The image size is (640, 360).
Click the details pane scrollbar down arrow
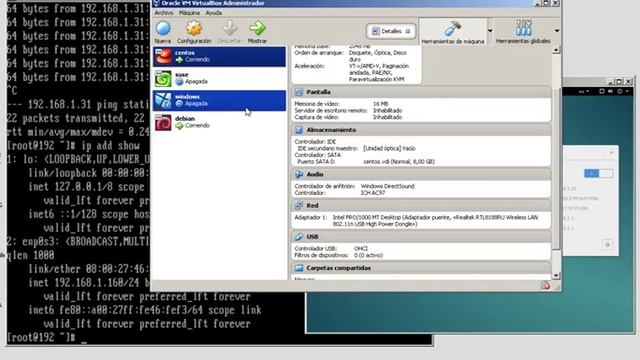[556, 276]
